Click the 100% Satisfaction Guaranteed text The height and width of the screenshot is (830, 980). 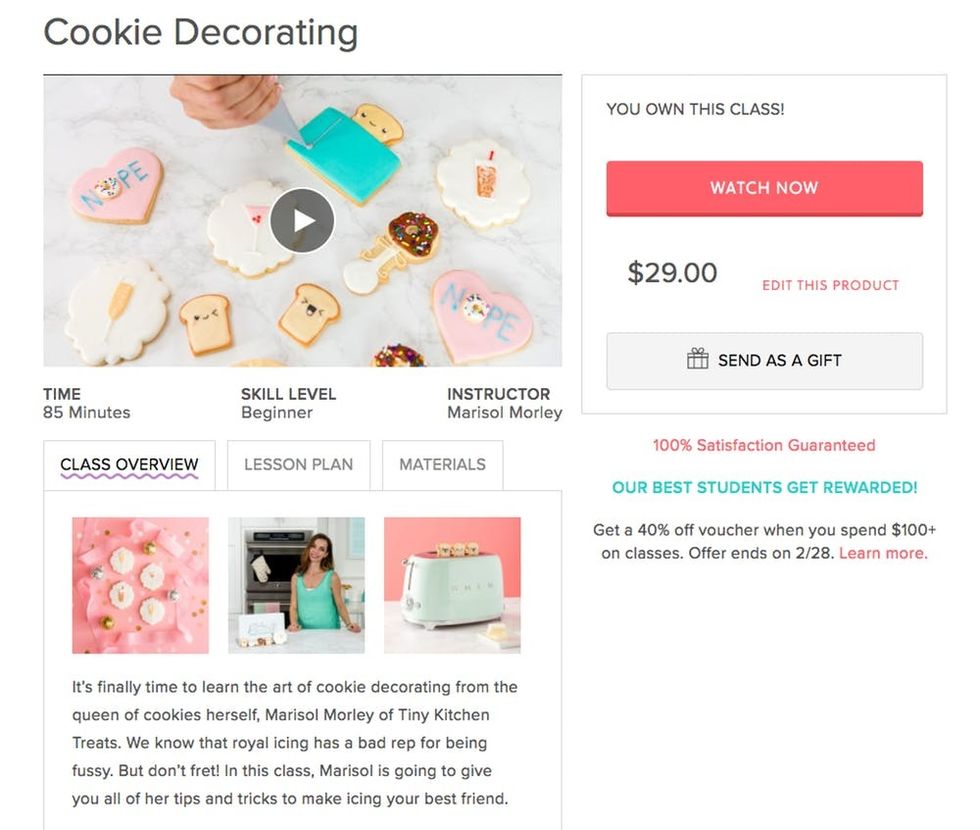pyautogui.click(x=763, y=446)
